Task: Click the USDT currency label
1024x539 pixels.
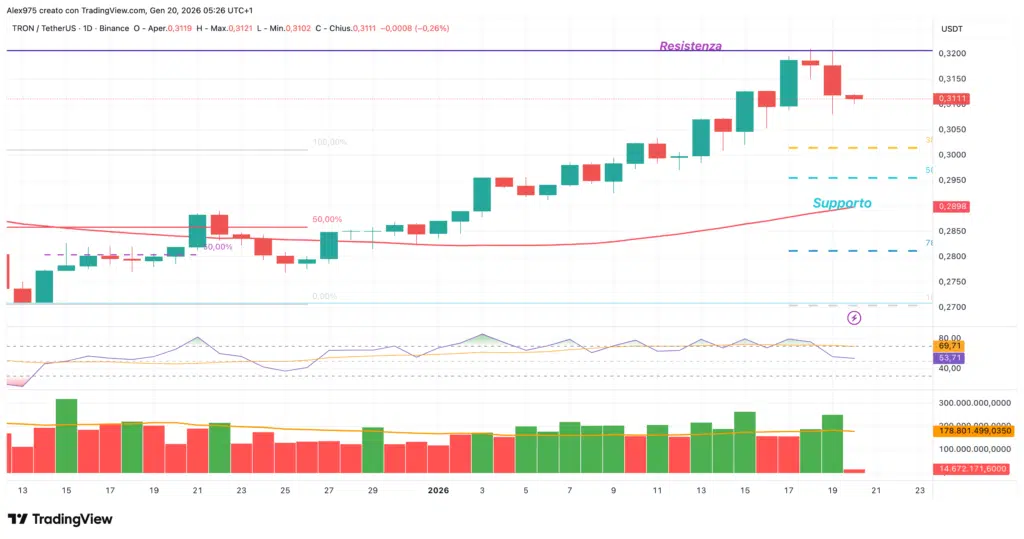Action: click(x=951, y=28)
